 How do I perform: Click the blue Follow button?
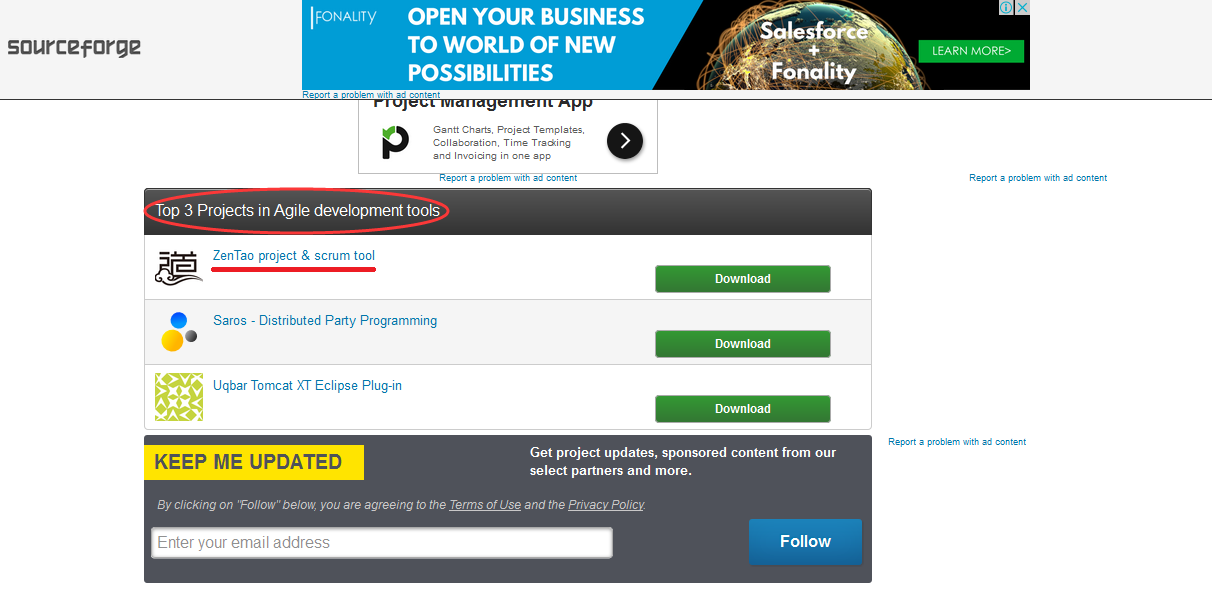(805, 542)
